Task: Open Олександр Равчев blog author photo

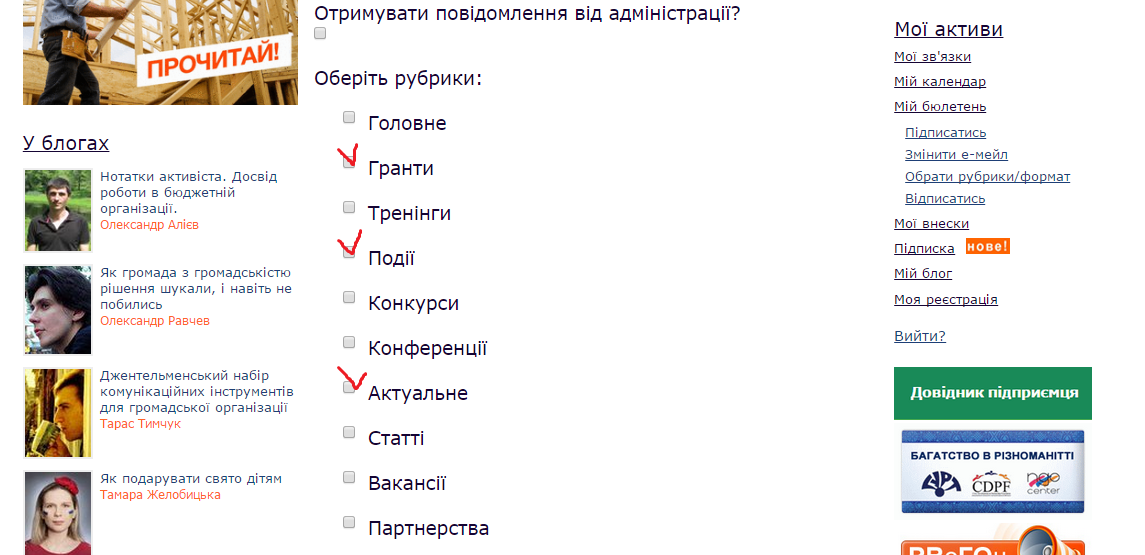Action: [58, 310]
